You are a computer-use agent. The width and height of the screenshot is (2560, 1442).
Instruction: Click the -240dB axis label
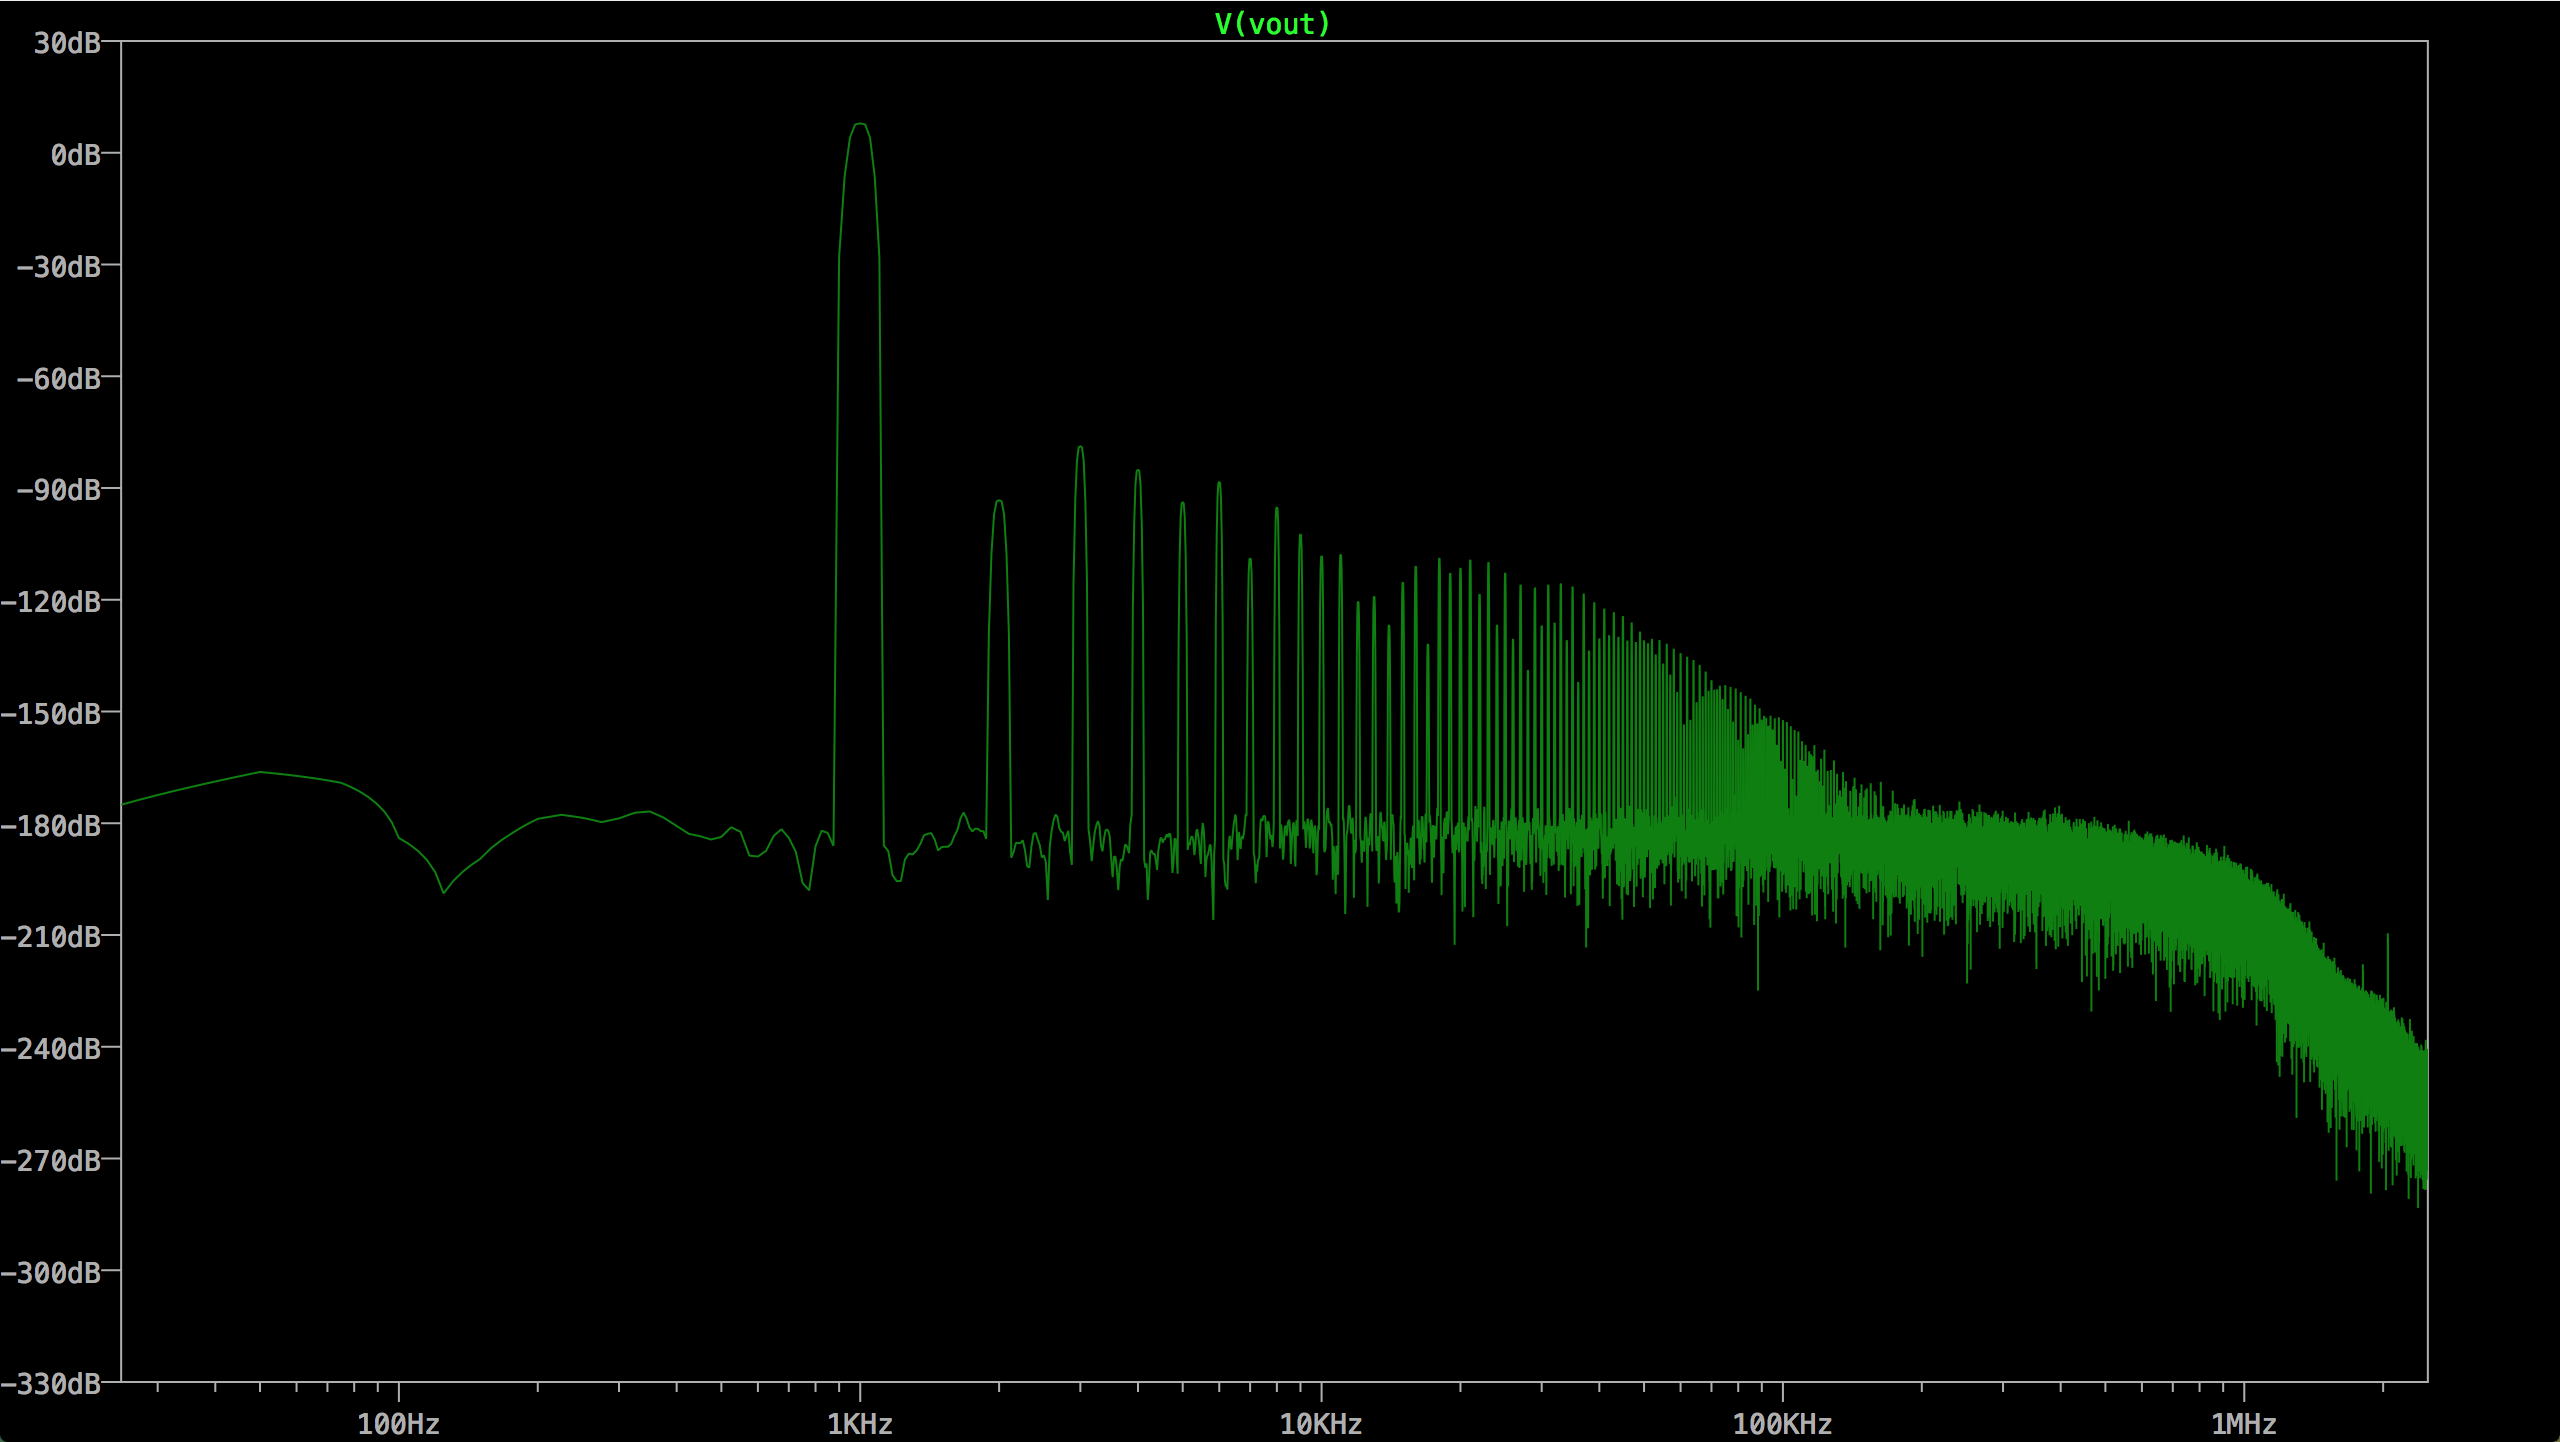click(x=50, y=1049)
